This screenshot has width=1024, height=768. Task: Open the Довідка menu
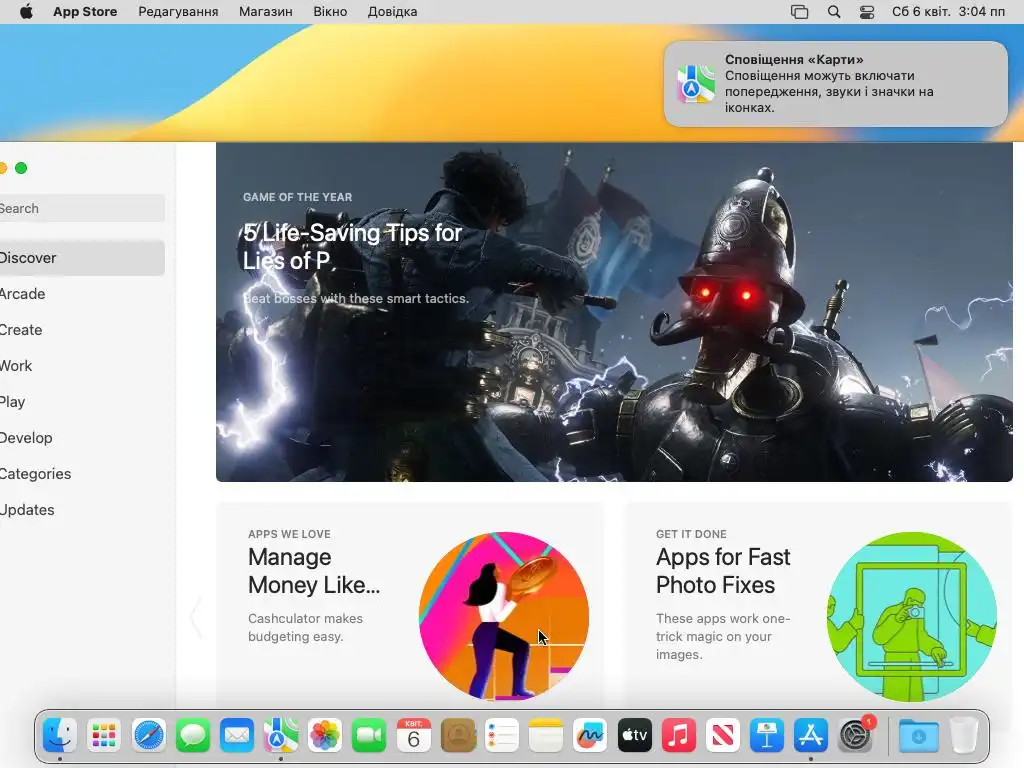pyautogui.click(x=392, y=12)
